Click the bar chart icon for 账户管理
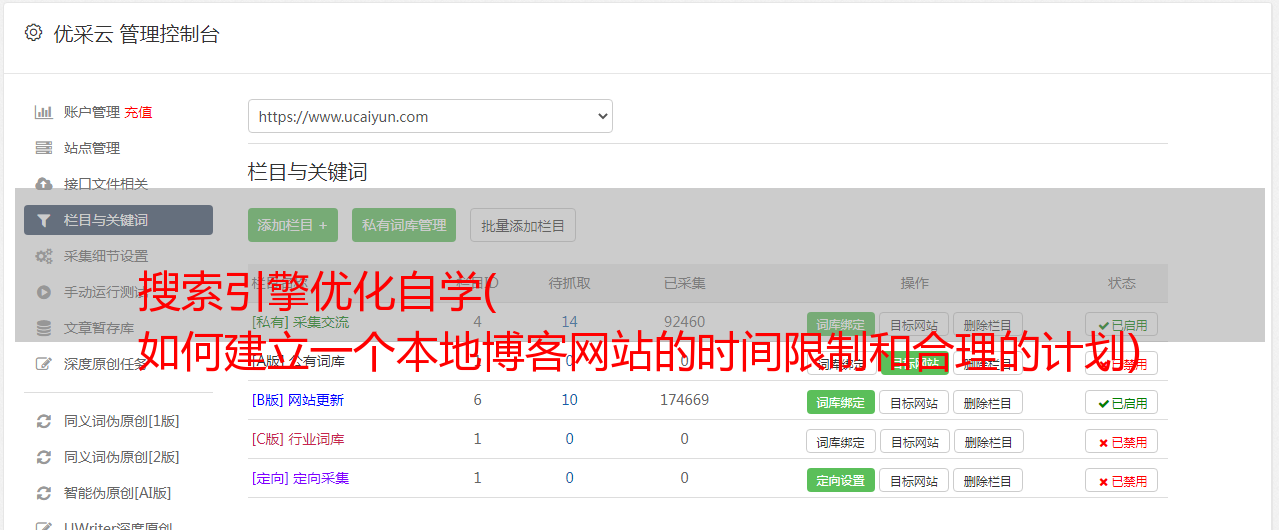The height and width of the screenshot is (530, 1279). click(44, 112)
